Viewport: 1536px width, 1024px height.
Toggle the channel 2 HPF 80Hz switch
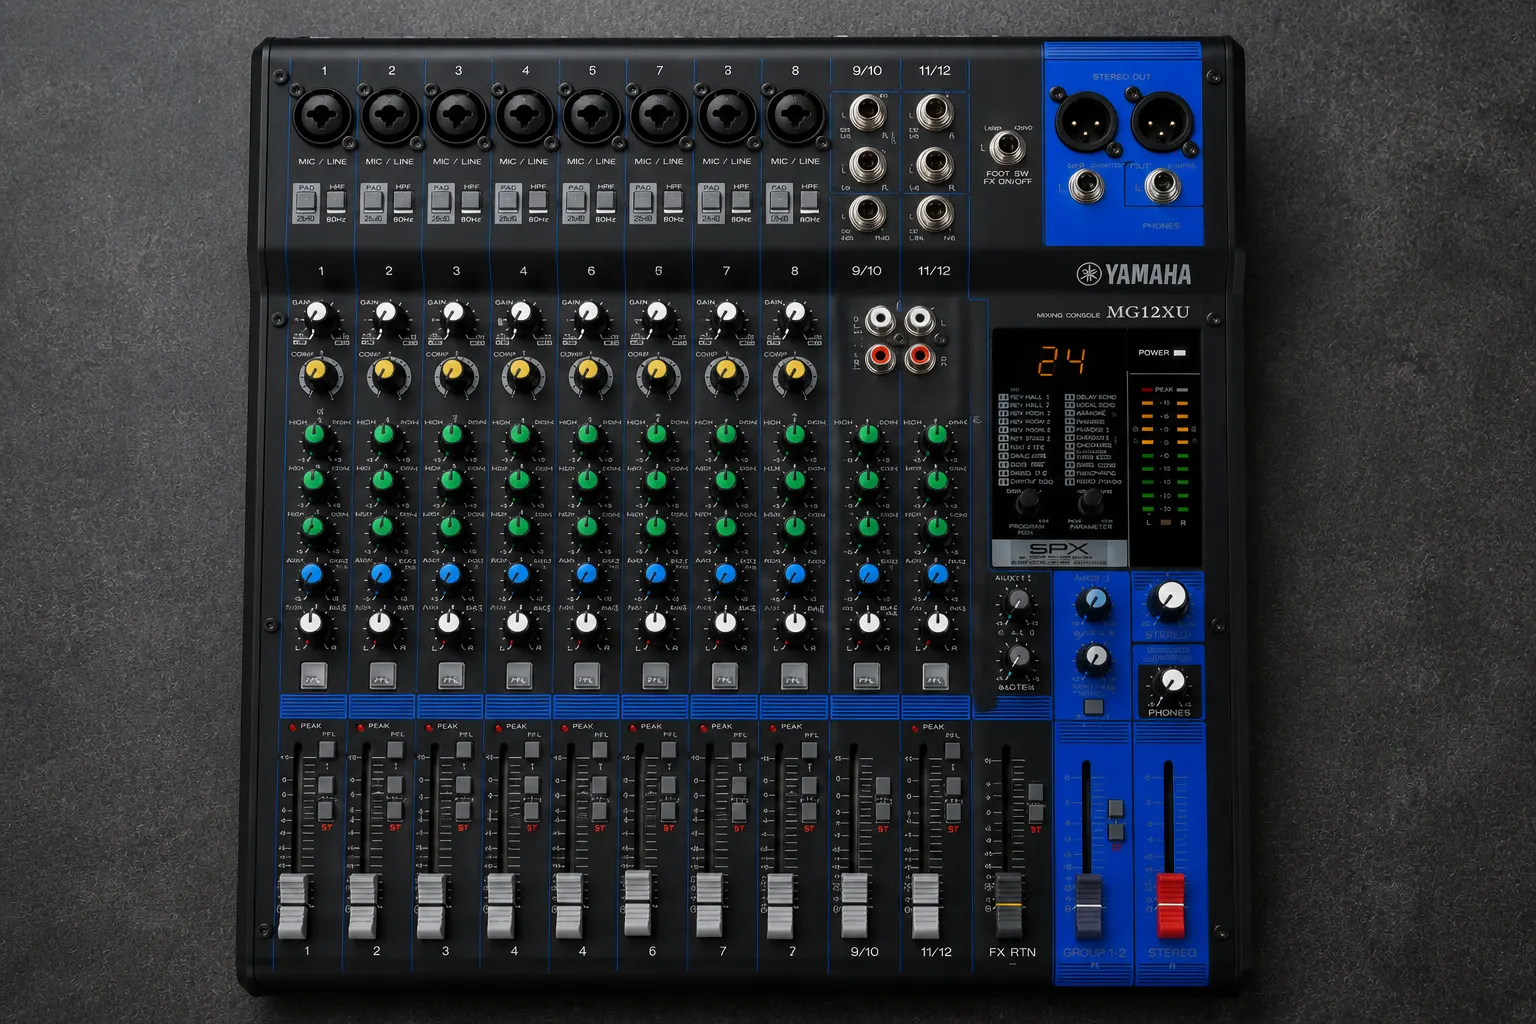(403, 202)
